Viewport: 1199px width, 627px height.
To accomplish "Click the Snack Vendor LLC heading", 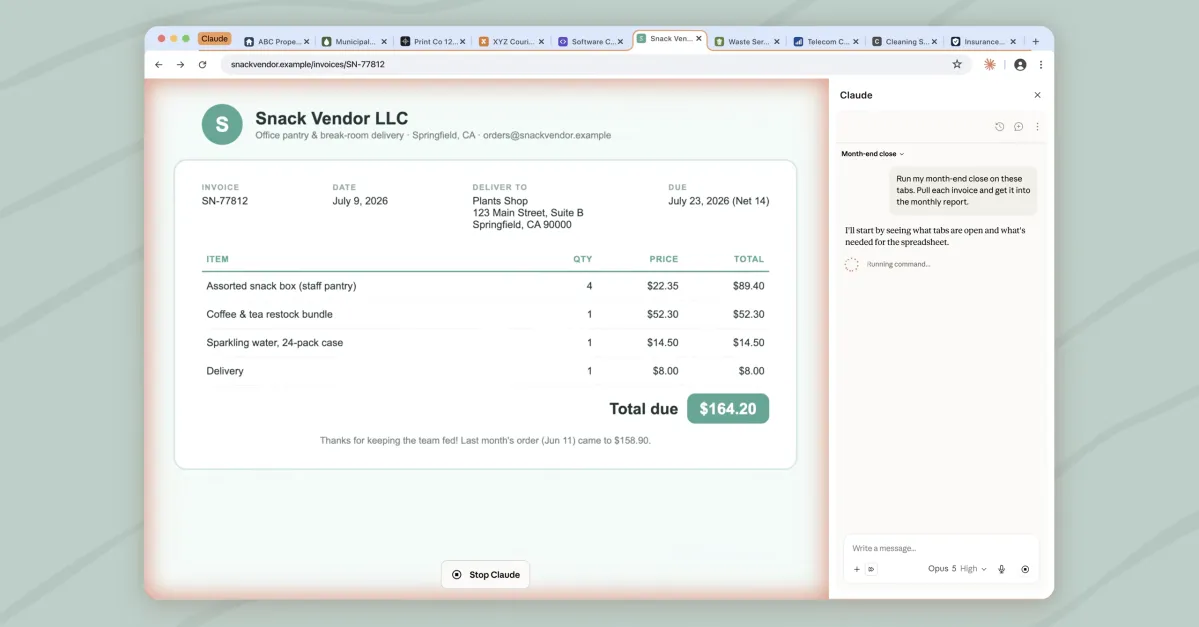I will (332, 119).
